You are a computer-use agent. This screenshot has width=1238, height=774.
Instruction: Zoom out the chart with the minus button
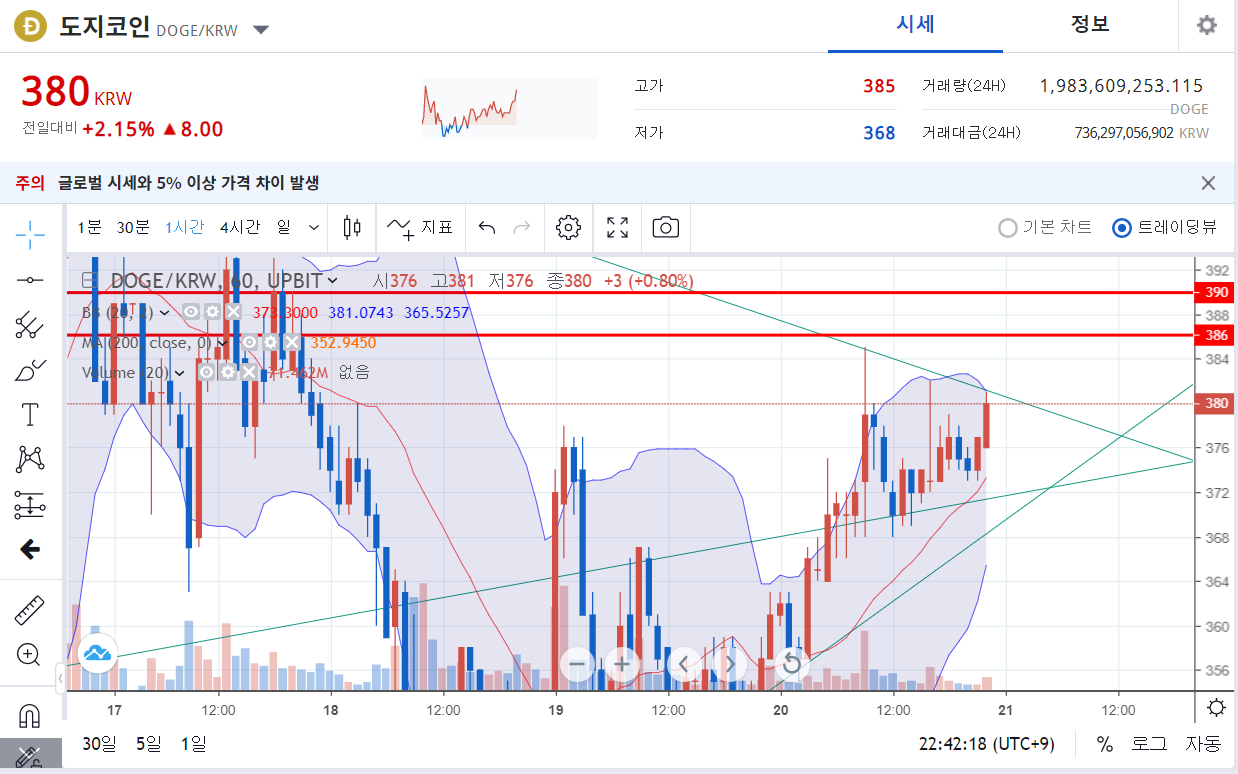[578, 663]
